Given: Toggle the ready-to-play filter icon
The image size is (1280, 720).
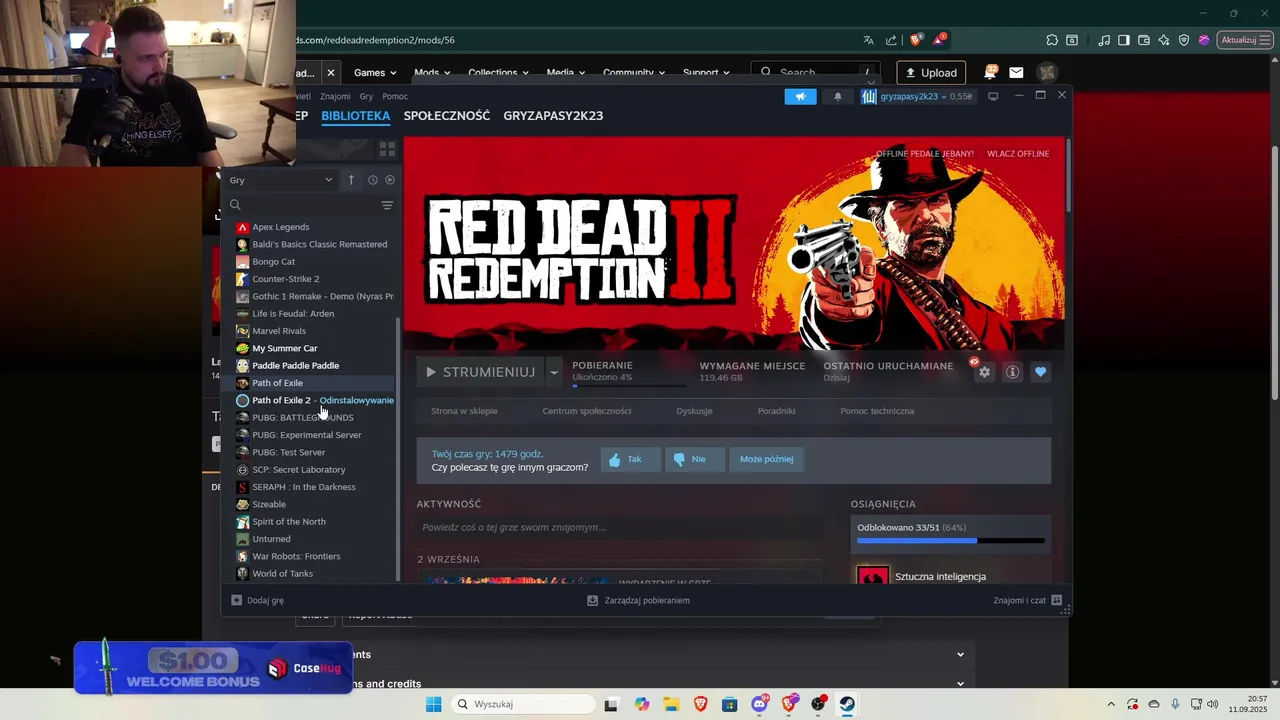Looking at the screenshot, I should (390, 180).
